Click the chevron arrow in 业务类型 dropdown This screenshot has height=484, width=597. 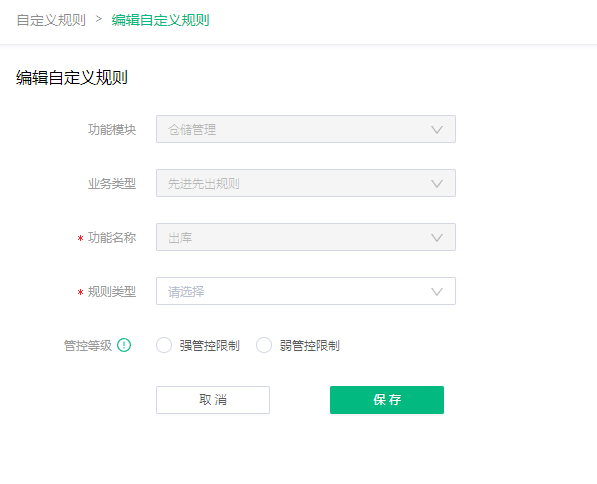[437, 184]
